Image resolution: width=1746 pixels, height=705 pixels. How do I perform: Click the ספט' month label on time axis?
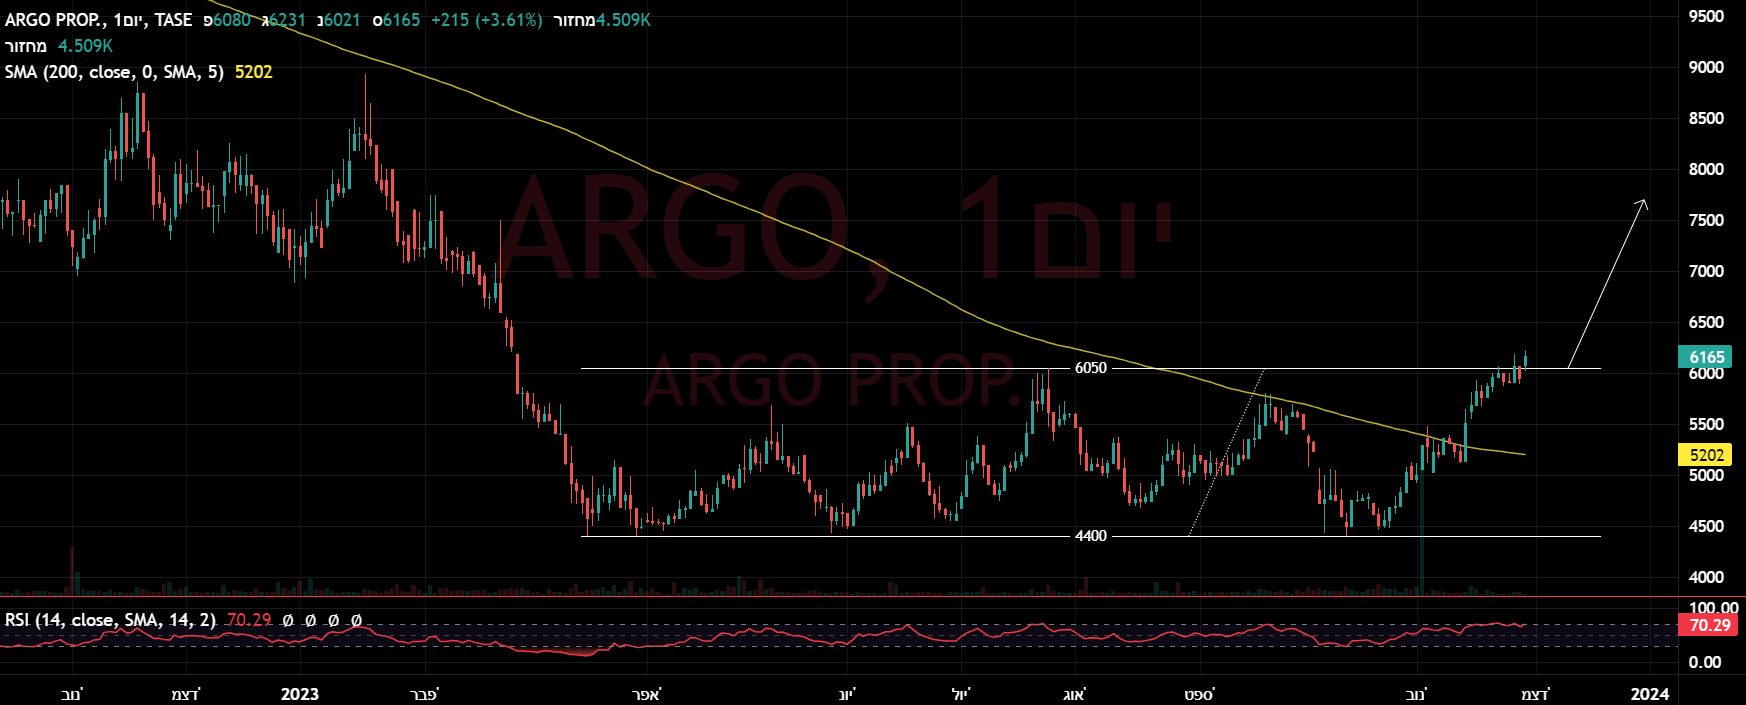(1199, 694)
